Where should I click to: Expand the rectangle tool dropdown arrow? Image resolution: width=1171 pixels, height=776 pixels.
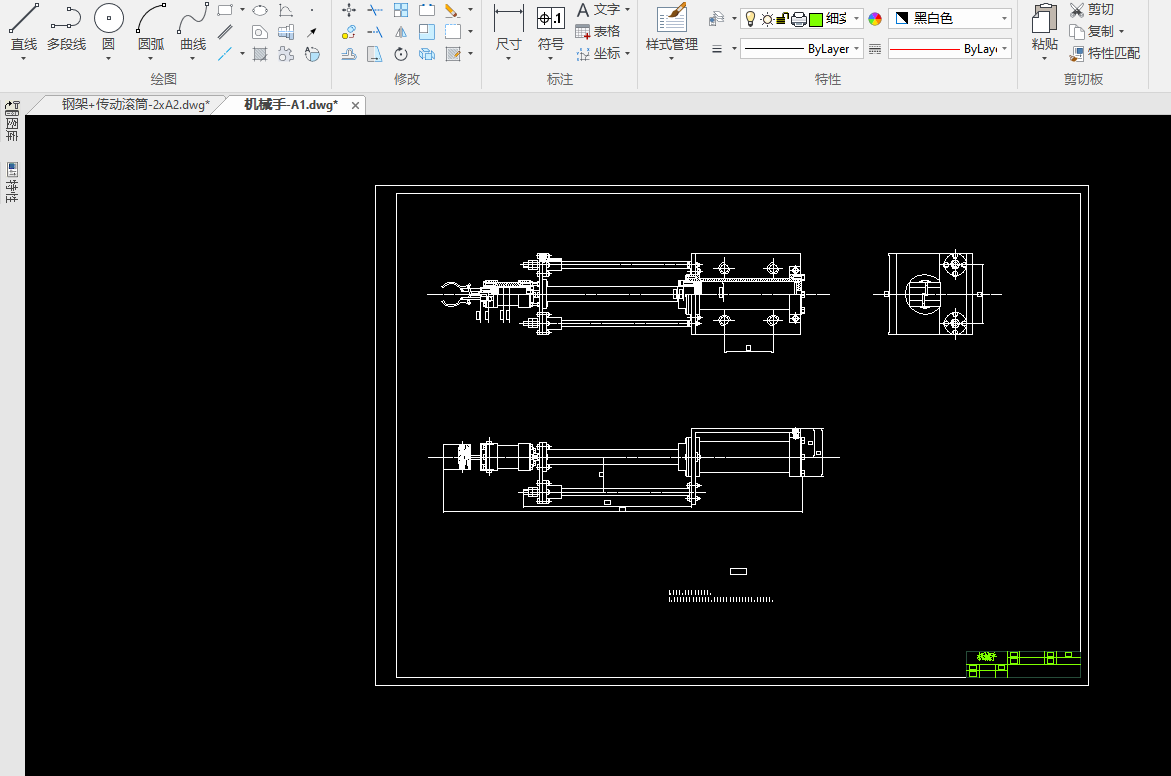tap(242, 10)
